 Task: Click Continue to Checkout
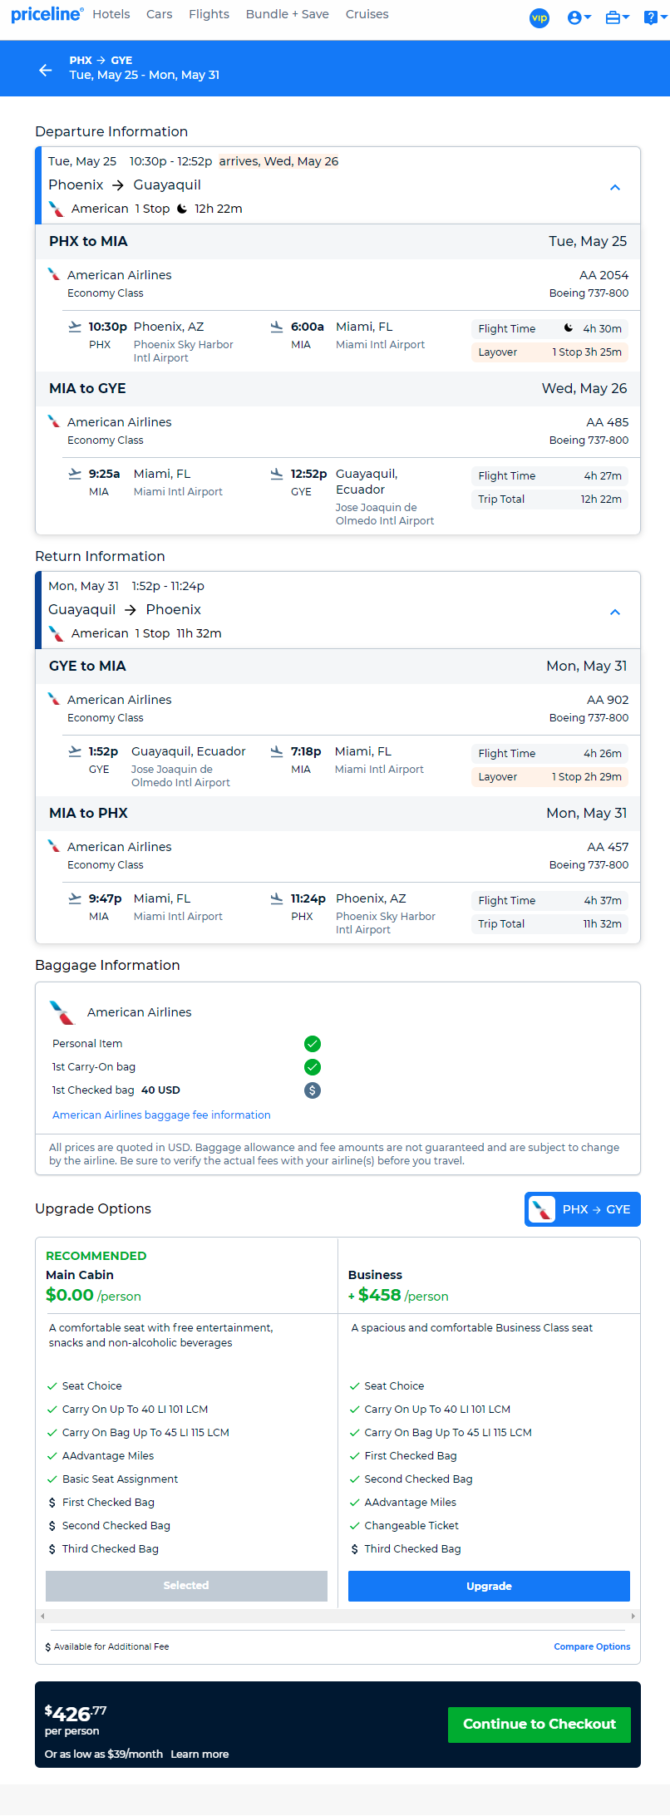point(539,1724)
